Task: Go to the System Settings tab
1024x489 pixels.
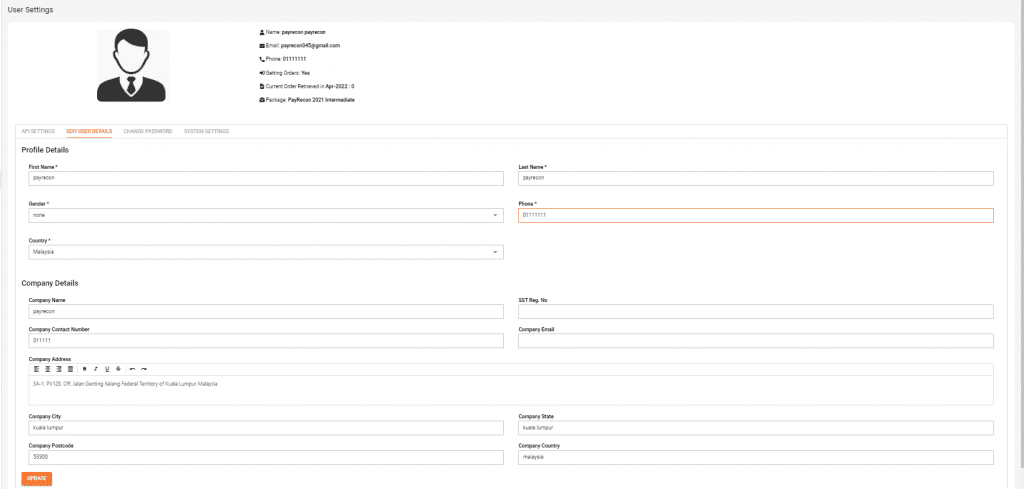Action: (x=206, y=131)
